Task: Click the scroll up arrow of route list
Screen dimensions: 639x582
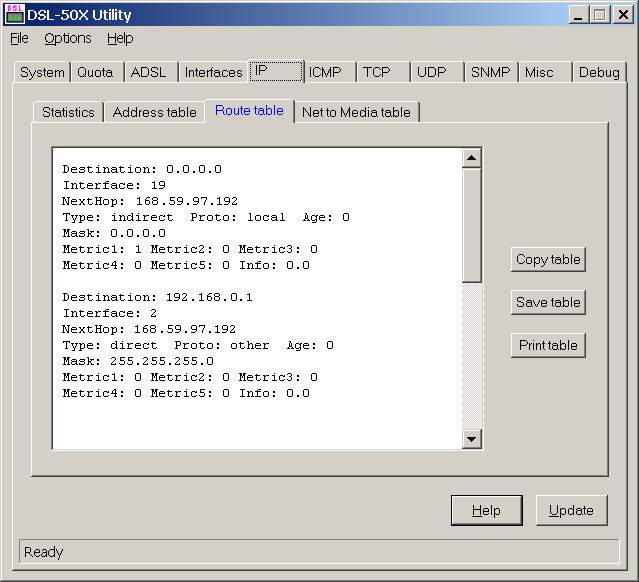Action: click(472, 158)
